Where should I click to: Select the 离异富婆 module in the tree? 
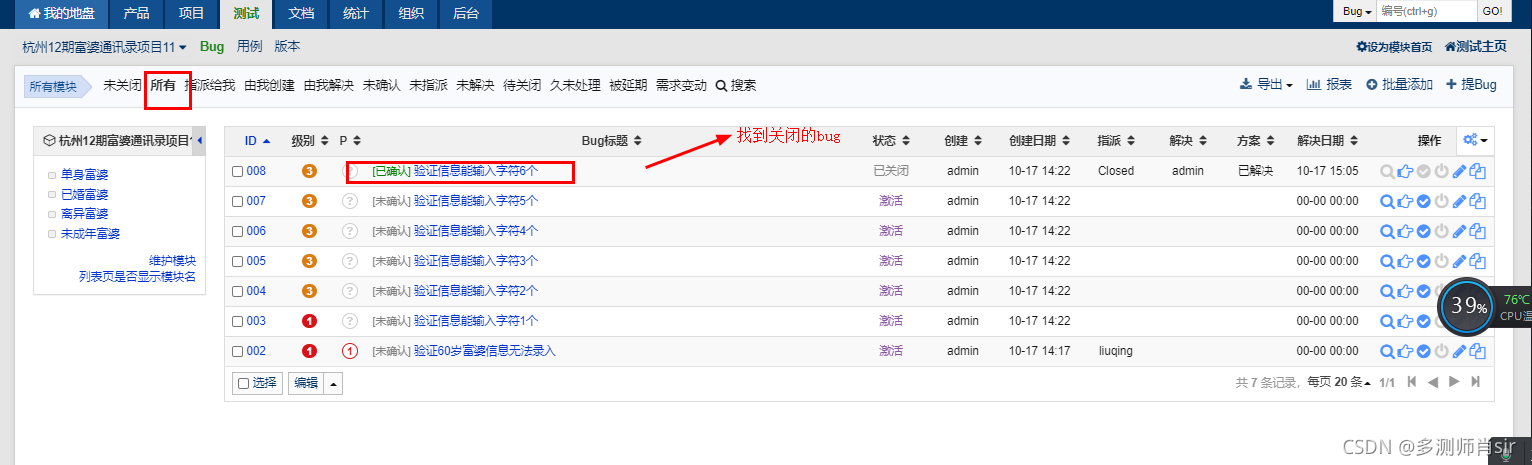point(84,214)
